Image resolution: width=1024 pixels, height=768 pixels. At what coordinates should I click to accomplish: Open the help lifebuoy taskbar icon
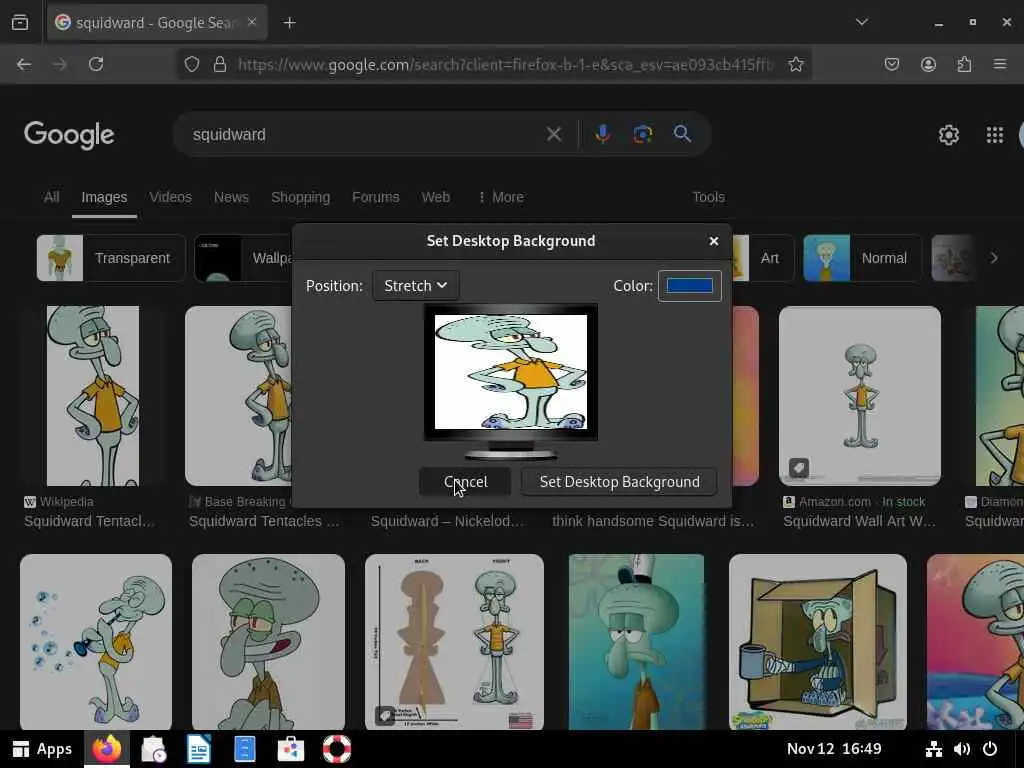click(337, 749)
